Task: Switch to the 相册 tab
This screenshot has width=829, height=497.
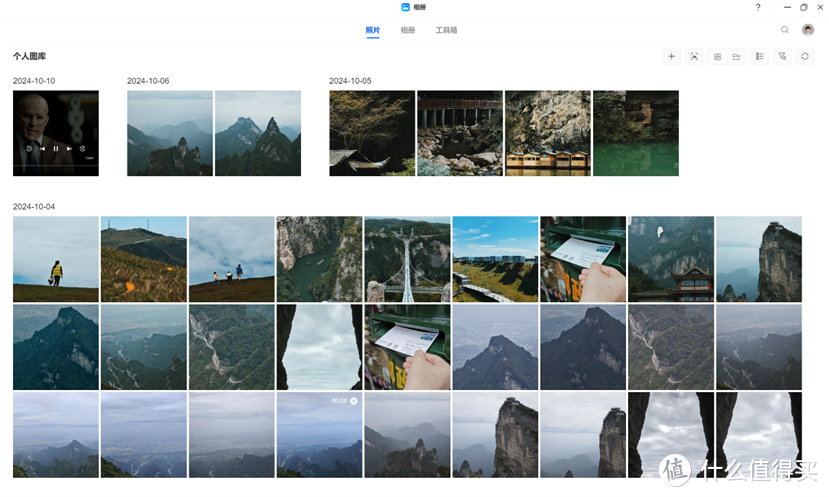Action: point(408,30)
